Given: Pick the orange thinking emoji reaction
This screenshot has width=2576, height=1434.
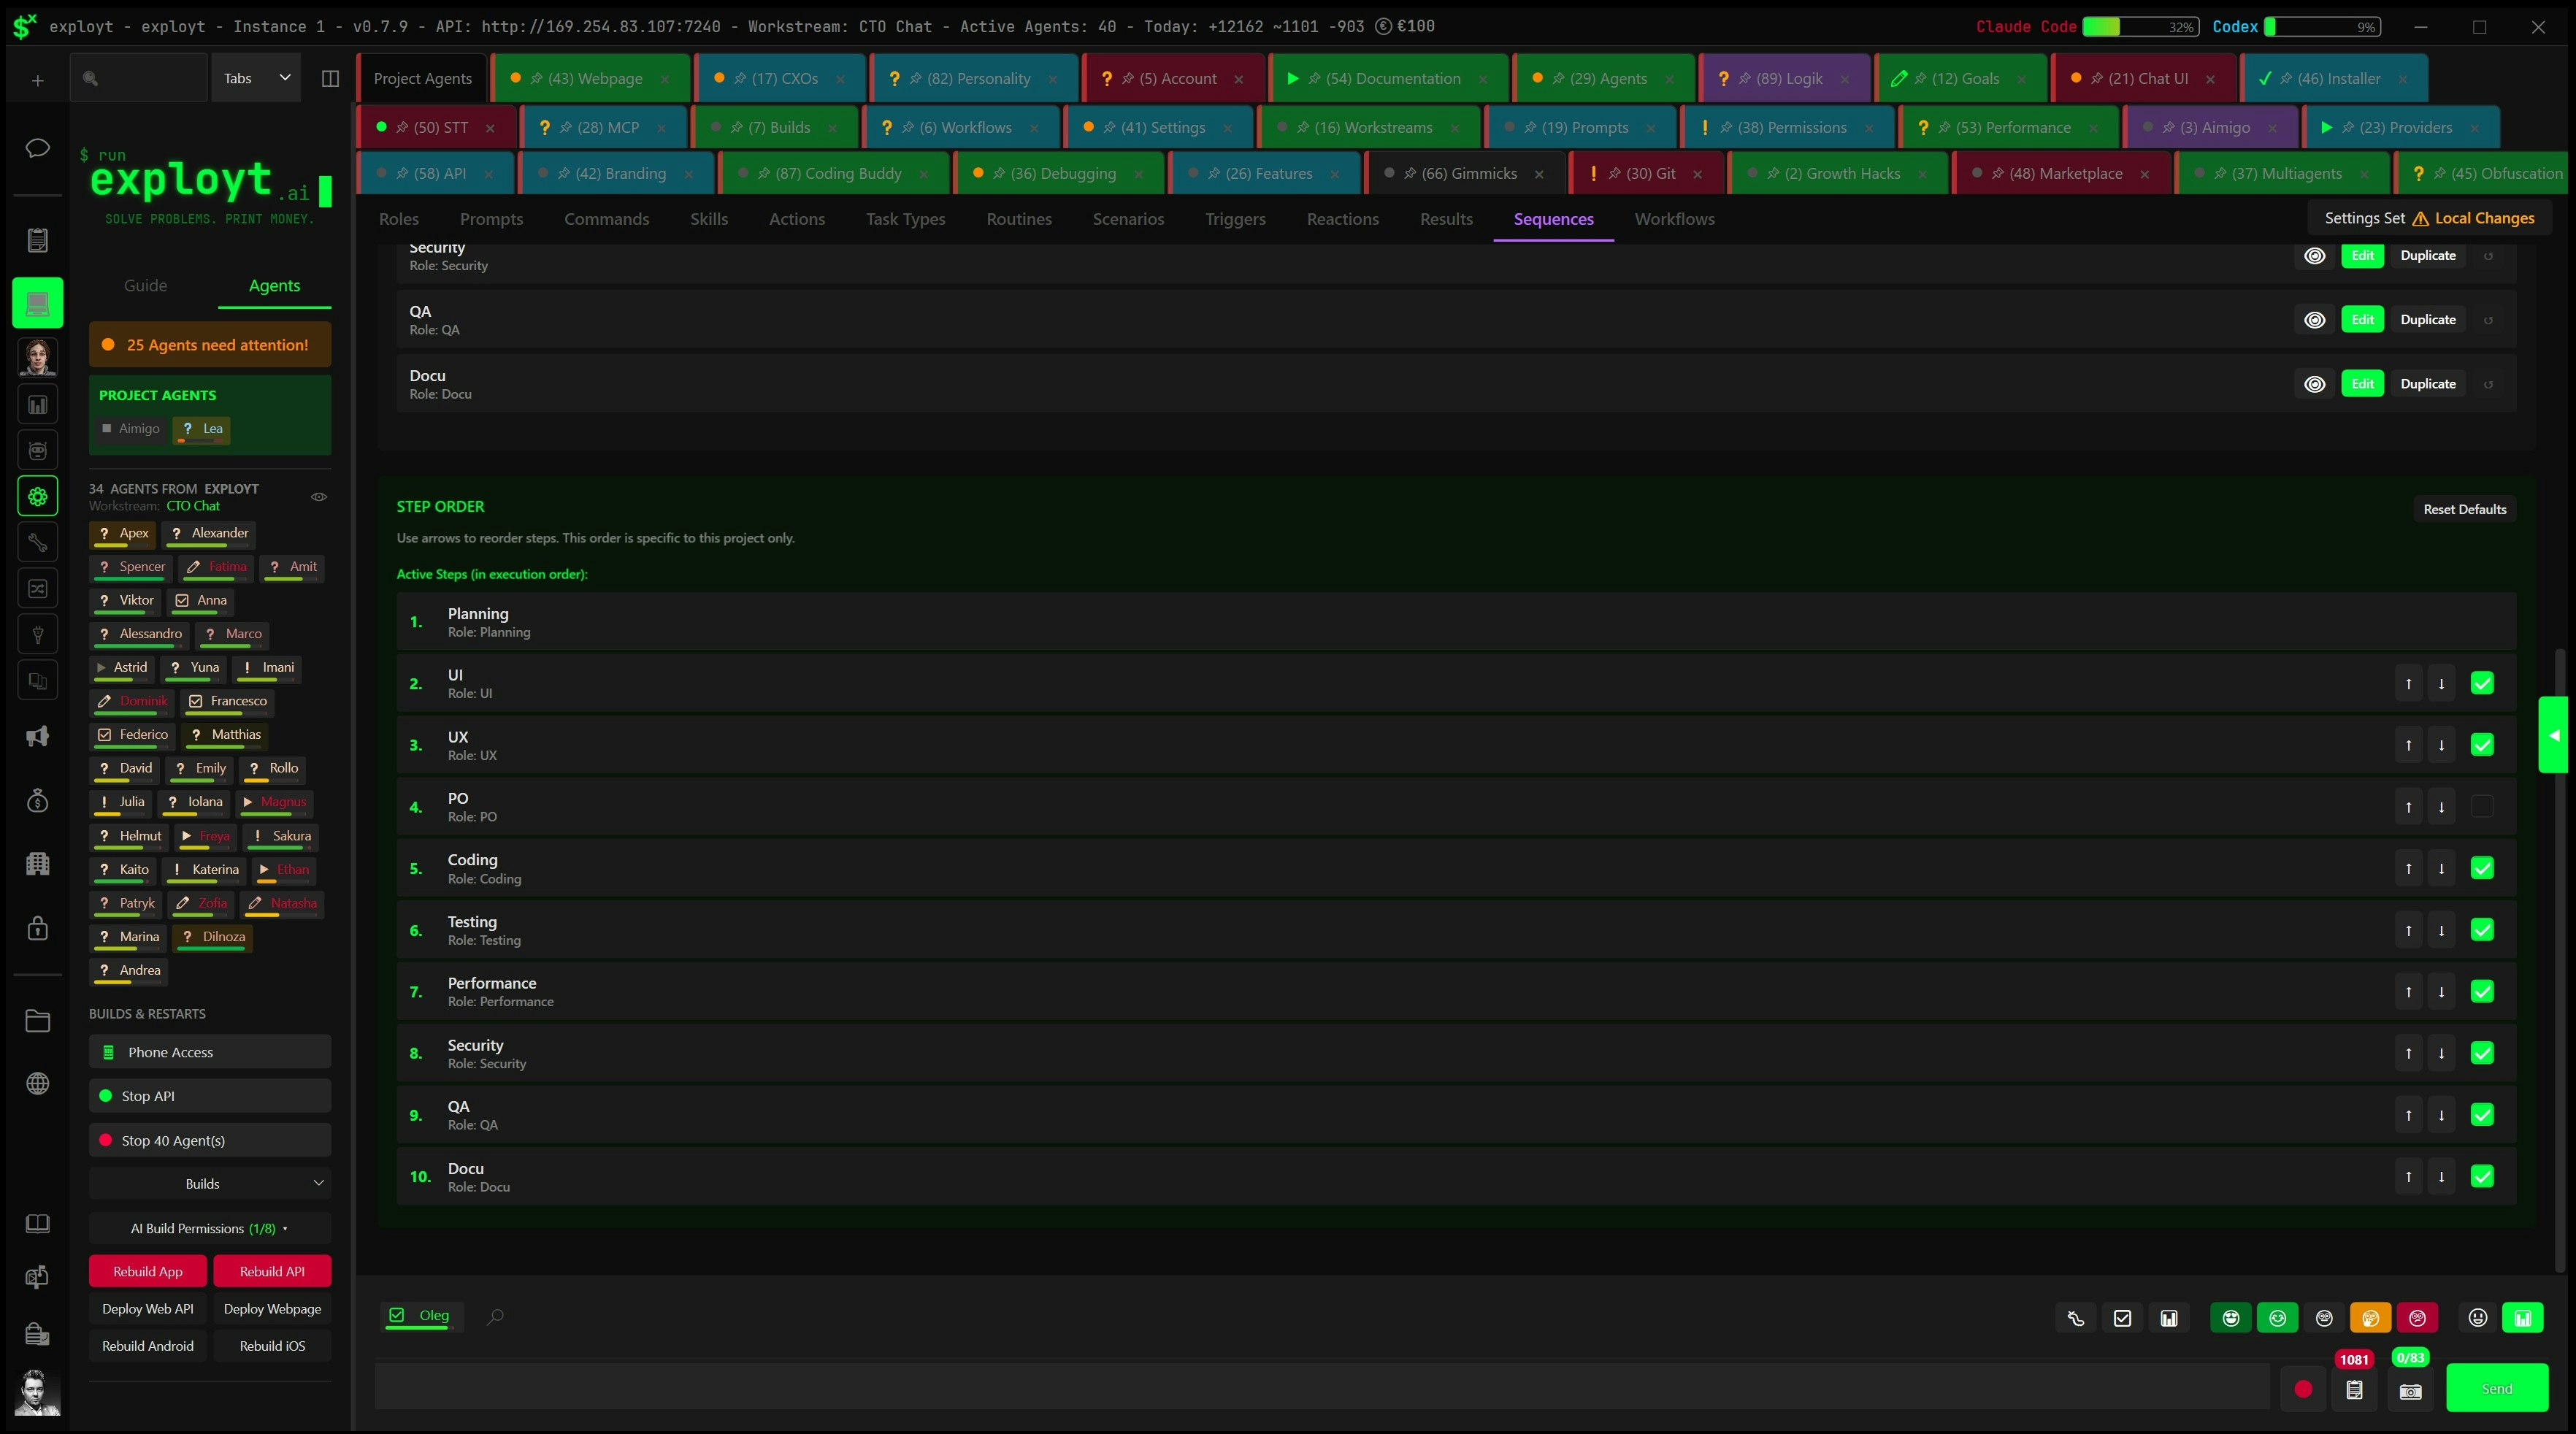Looking at the screenshot, I should click(x=2370, y=1318).
